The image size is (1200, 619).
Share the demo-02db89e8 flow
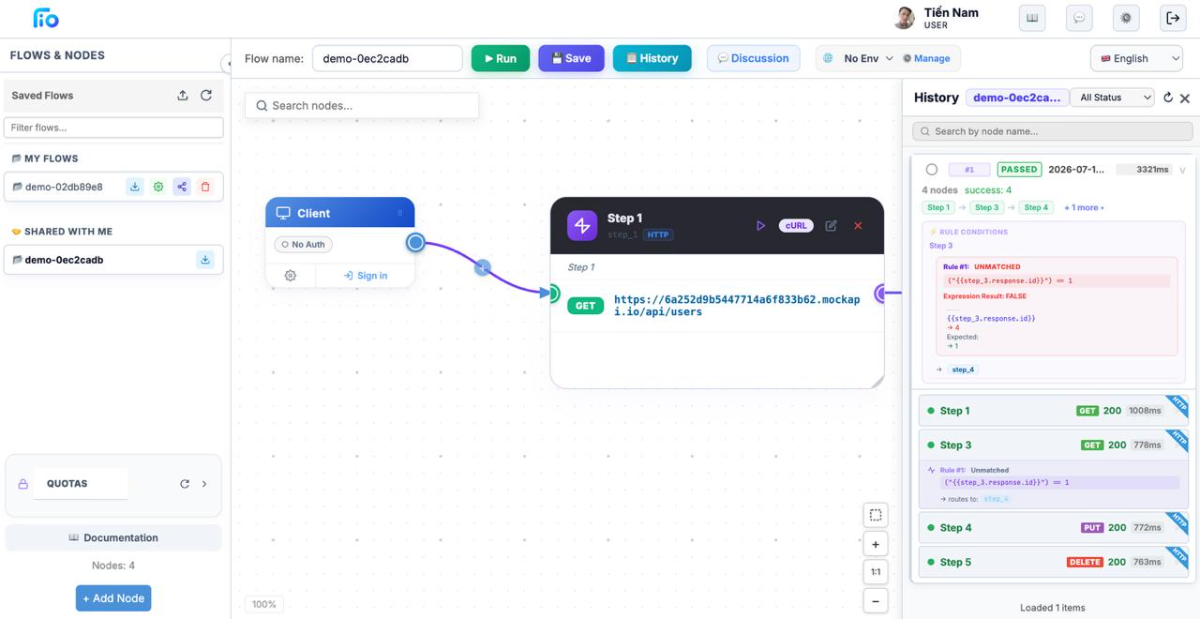click(x=181, y=187)
